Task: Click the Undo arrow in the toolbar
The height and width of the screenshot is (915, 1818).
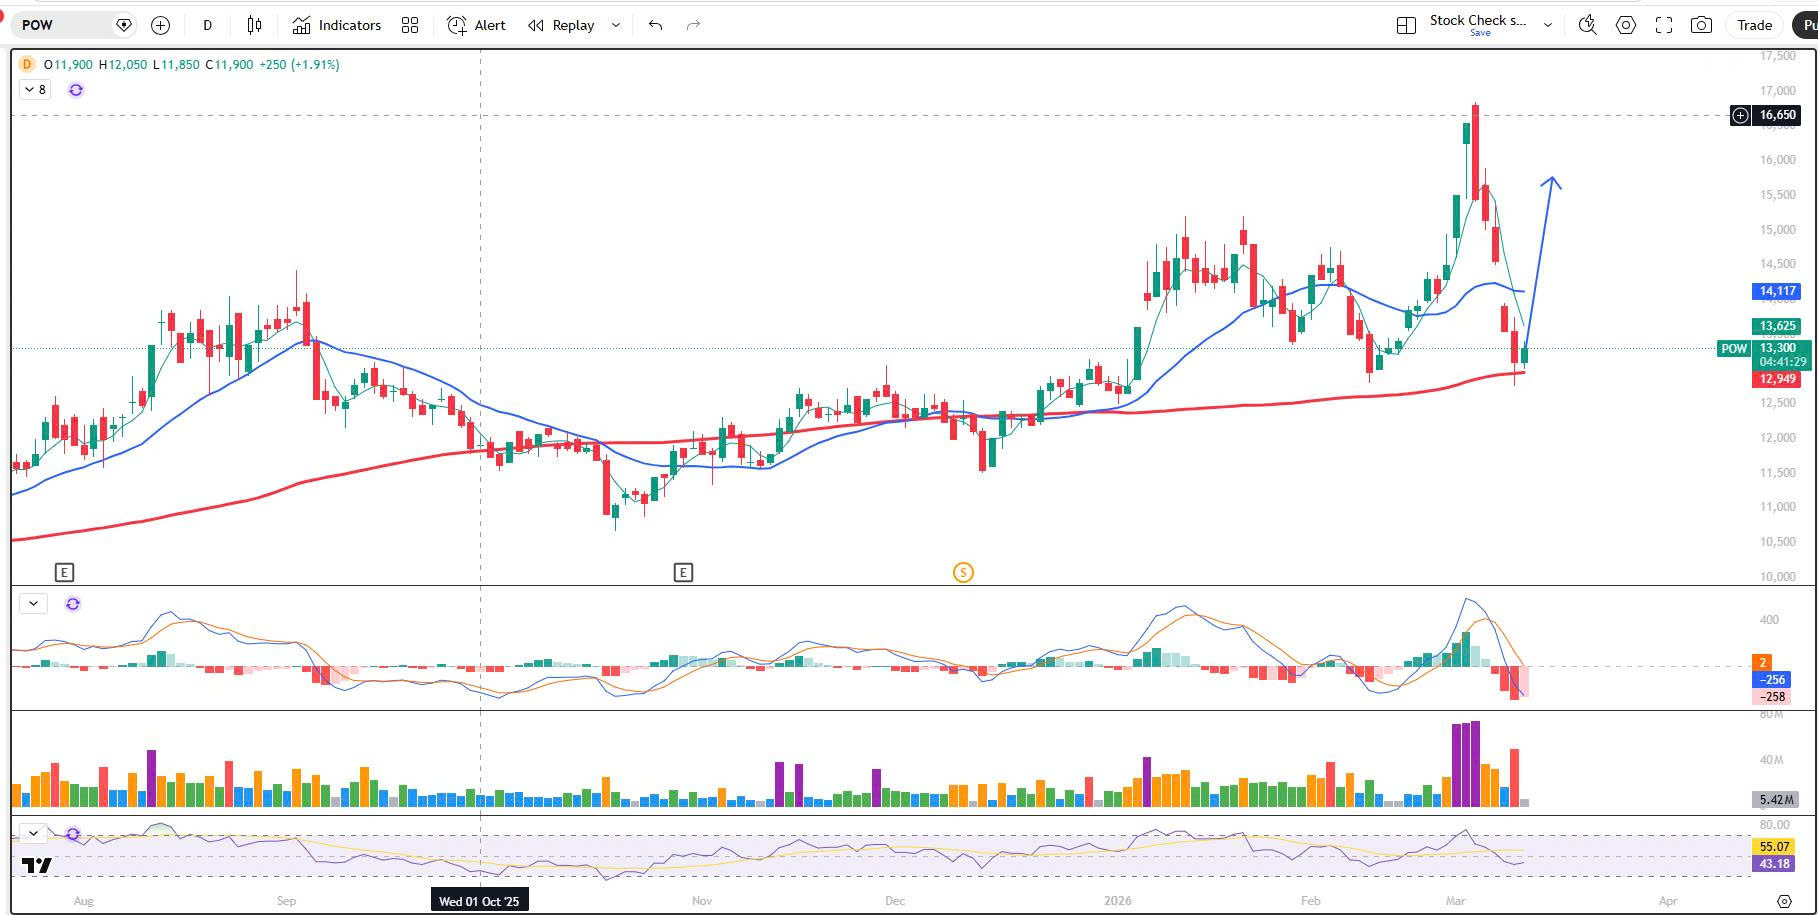Action: pyautogui.click(x=655, y=25)
